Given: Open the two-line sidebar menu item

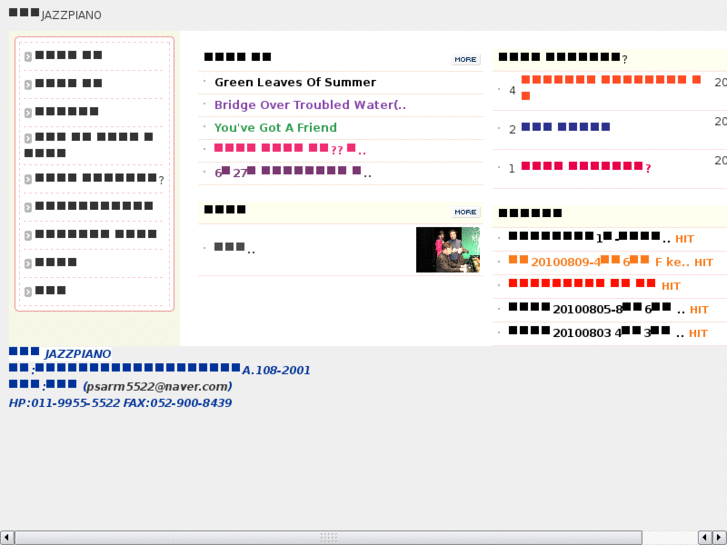Looking at the screenshot, I should pyautogui.click(x=89, y=145).
